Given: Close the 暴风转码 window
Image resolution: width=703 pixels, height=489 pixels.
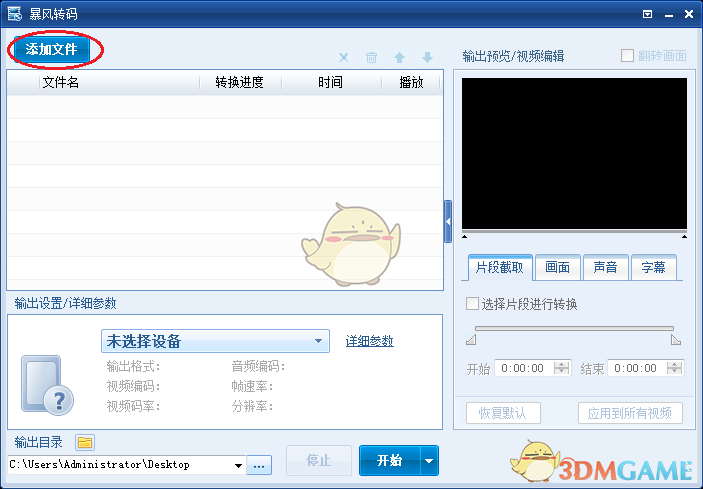Looking at the screenshot, I should click(x=690, y=14).
